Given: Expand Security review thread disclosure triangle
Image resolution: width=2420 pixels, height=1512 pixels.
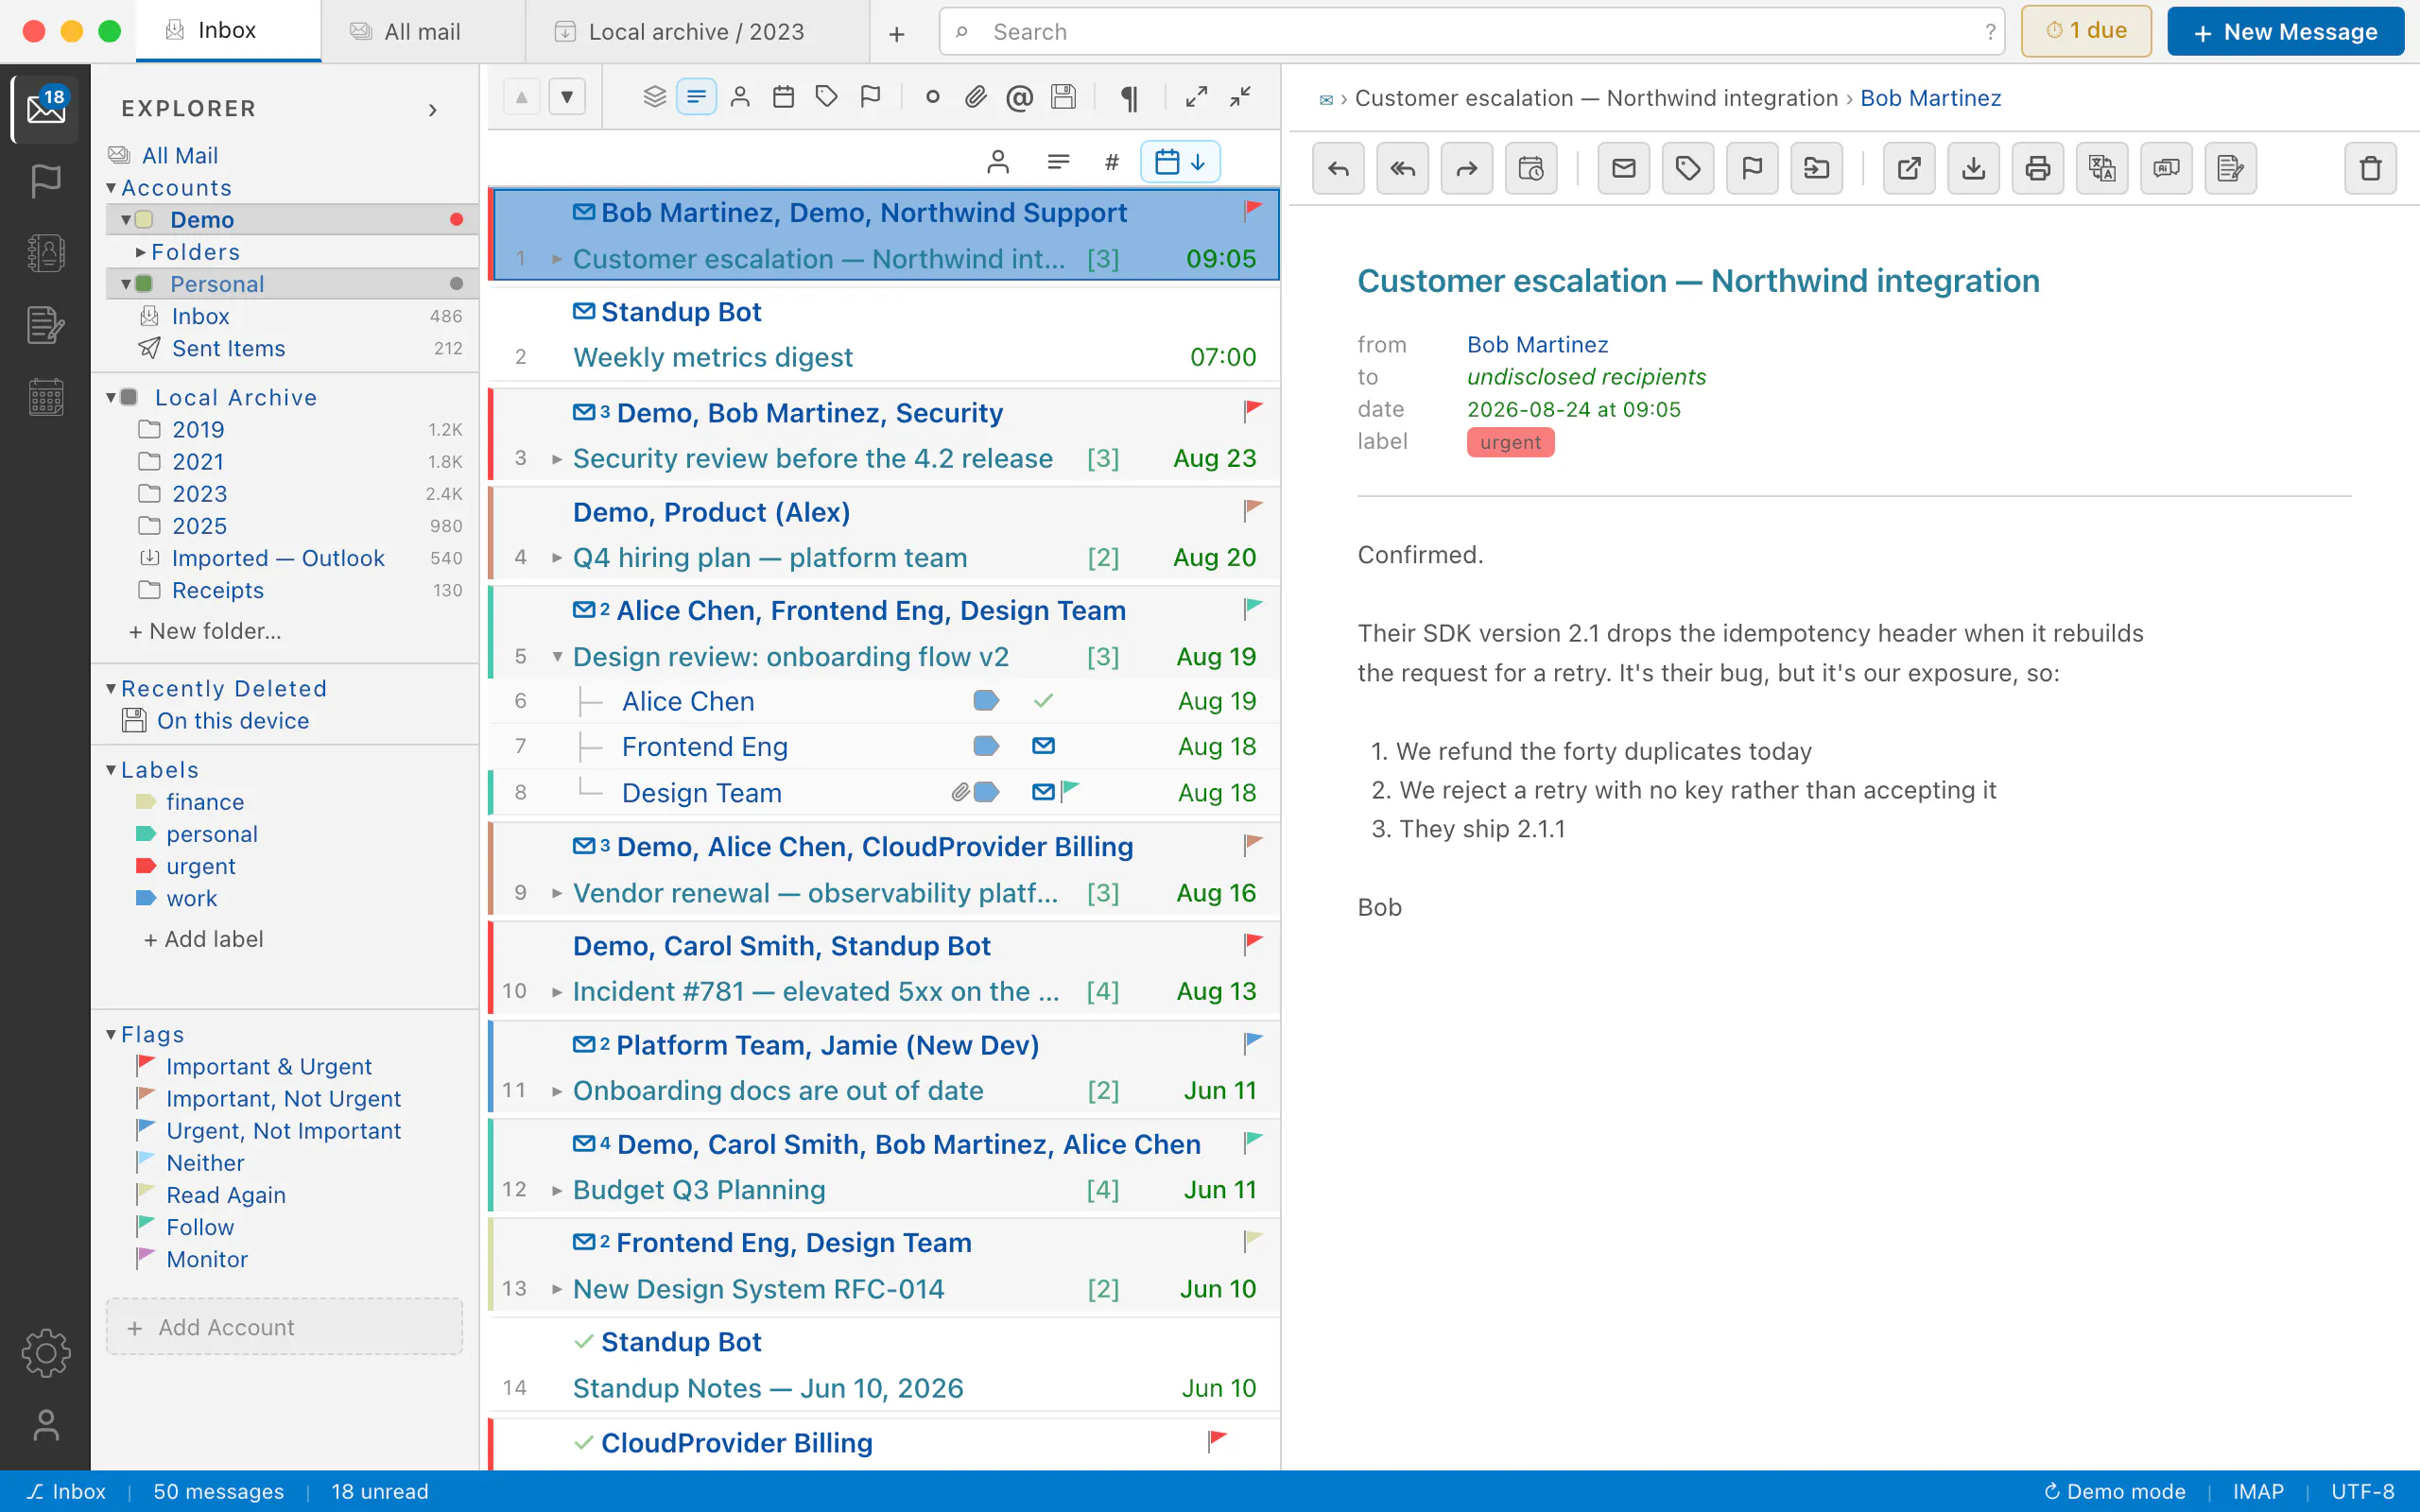Looking at the screenshot, I should 557,458.
